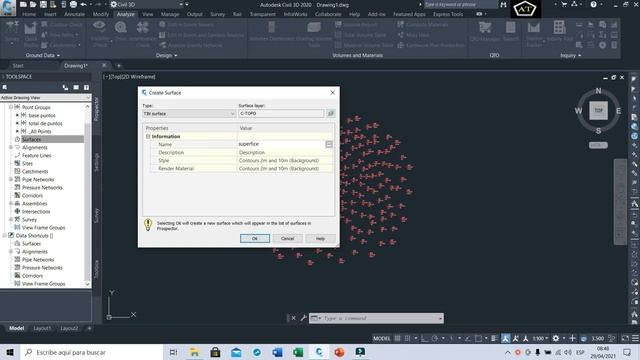Open Word from the taskbar
Viewport: 640px width, 360px height.
click(x=277, y=352)
